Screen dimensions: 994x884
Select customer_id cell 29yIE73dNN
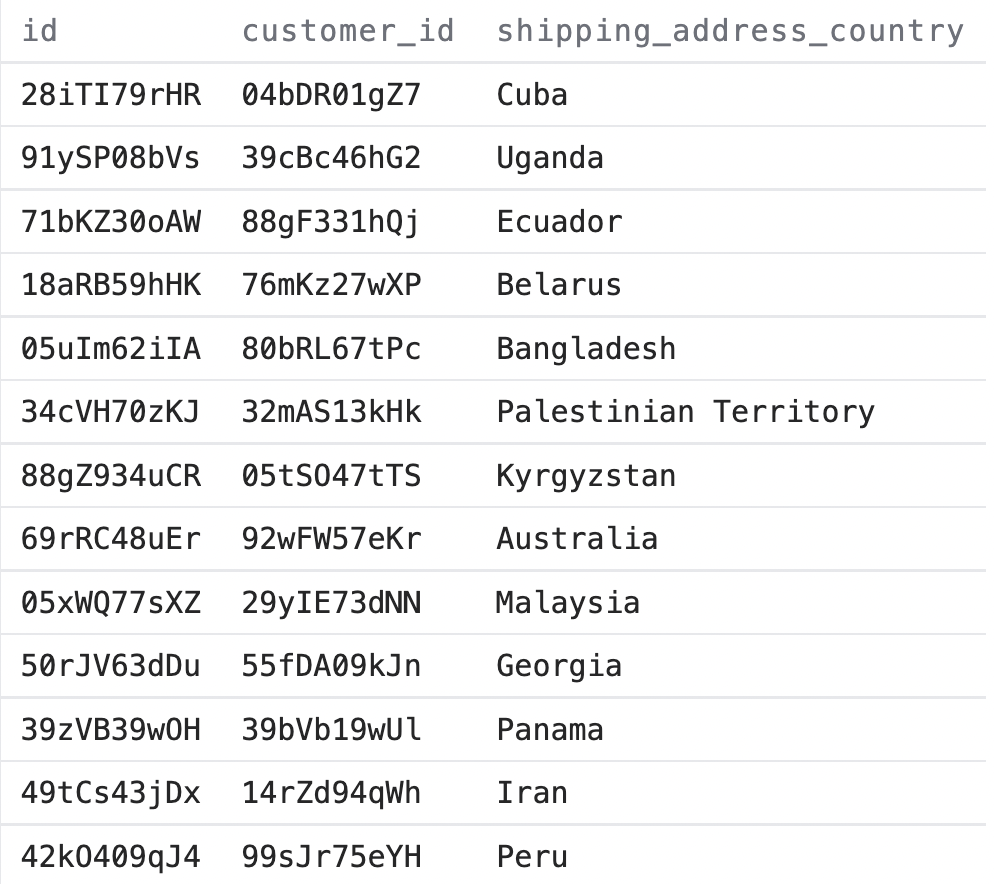tap(332, 603)
